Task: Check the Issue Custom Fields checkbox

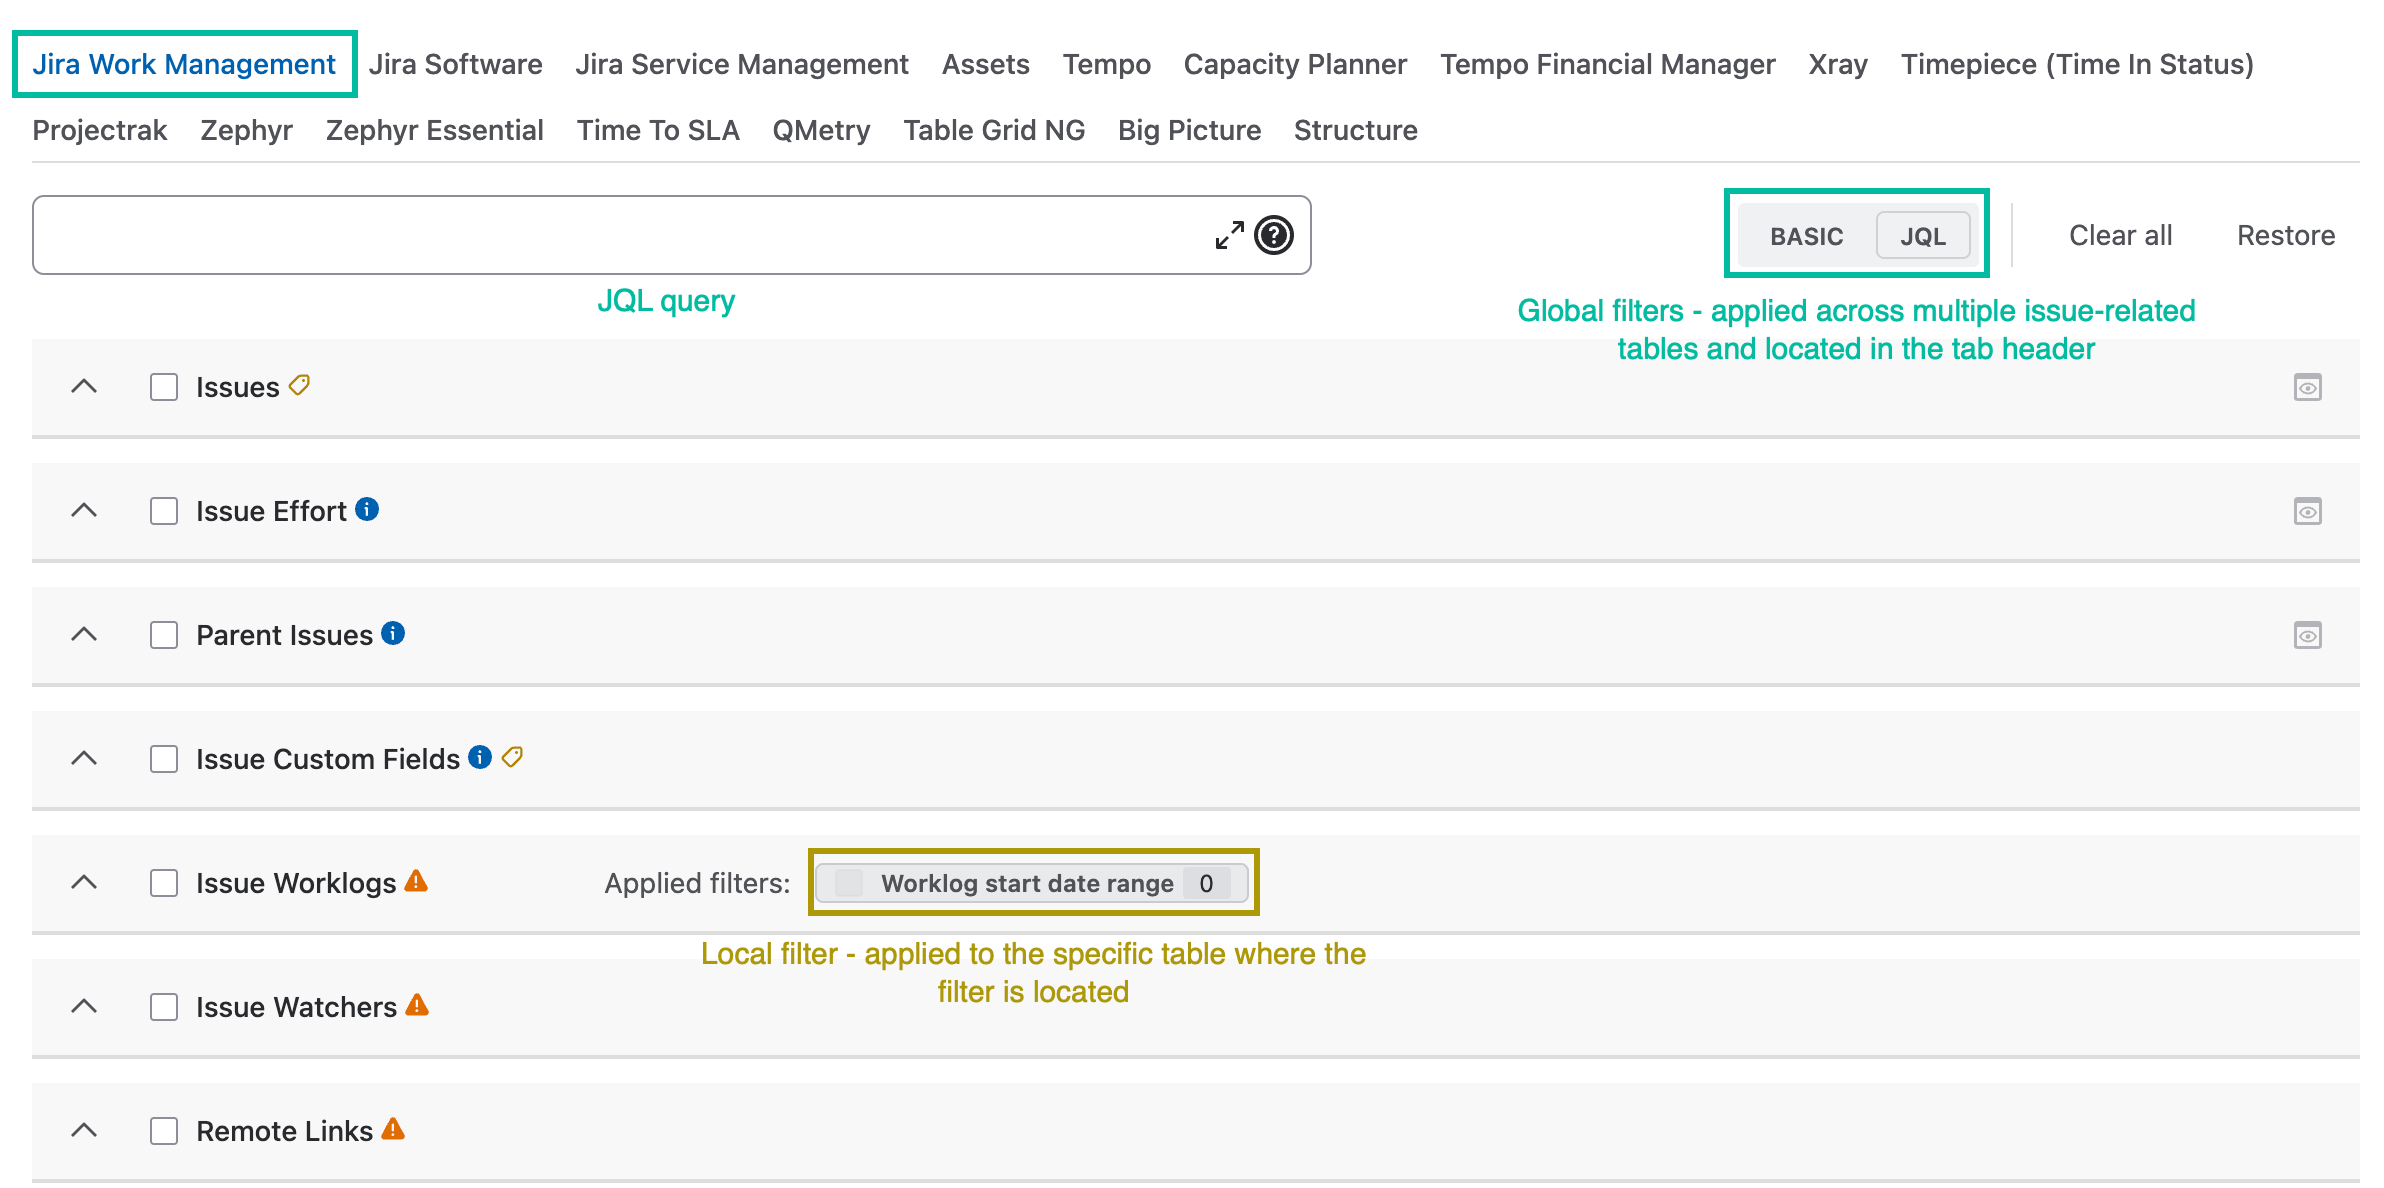Action: point(164,759)
